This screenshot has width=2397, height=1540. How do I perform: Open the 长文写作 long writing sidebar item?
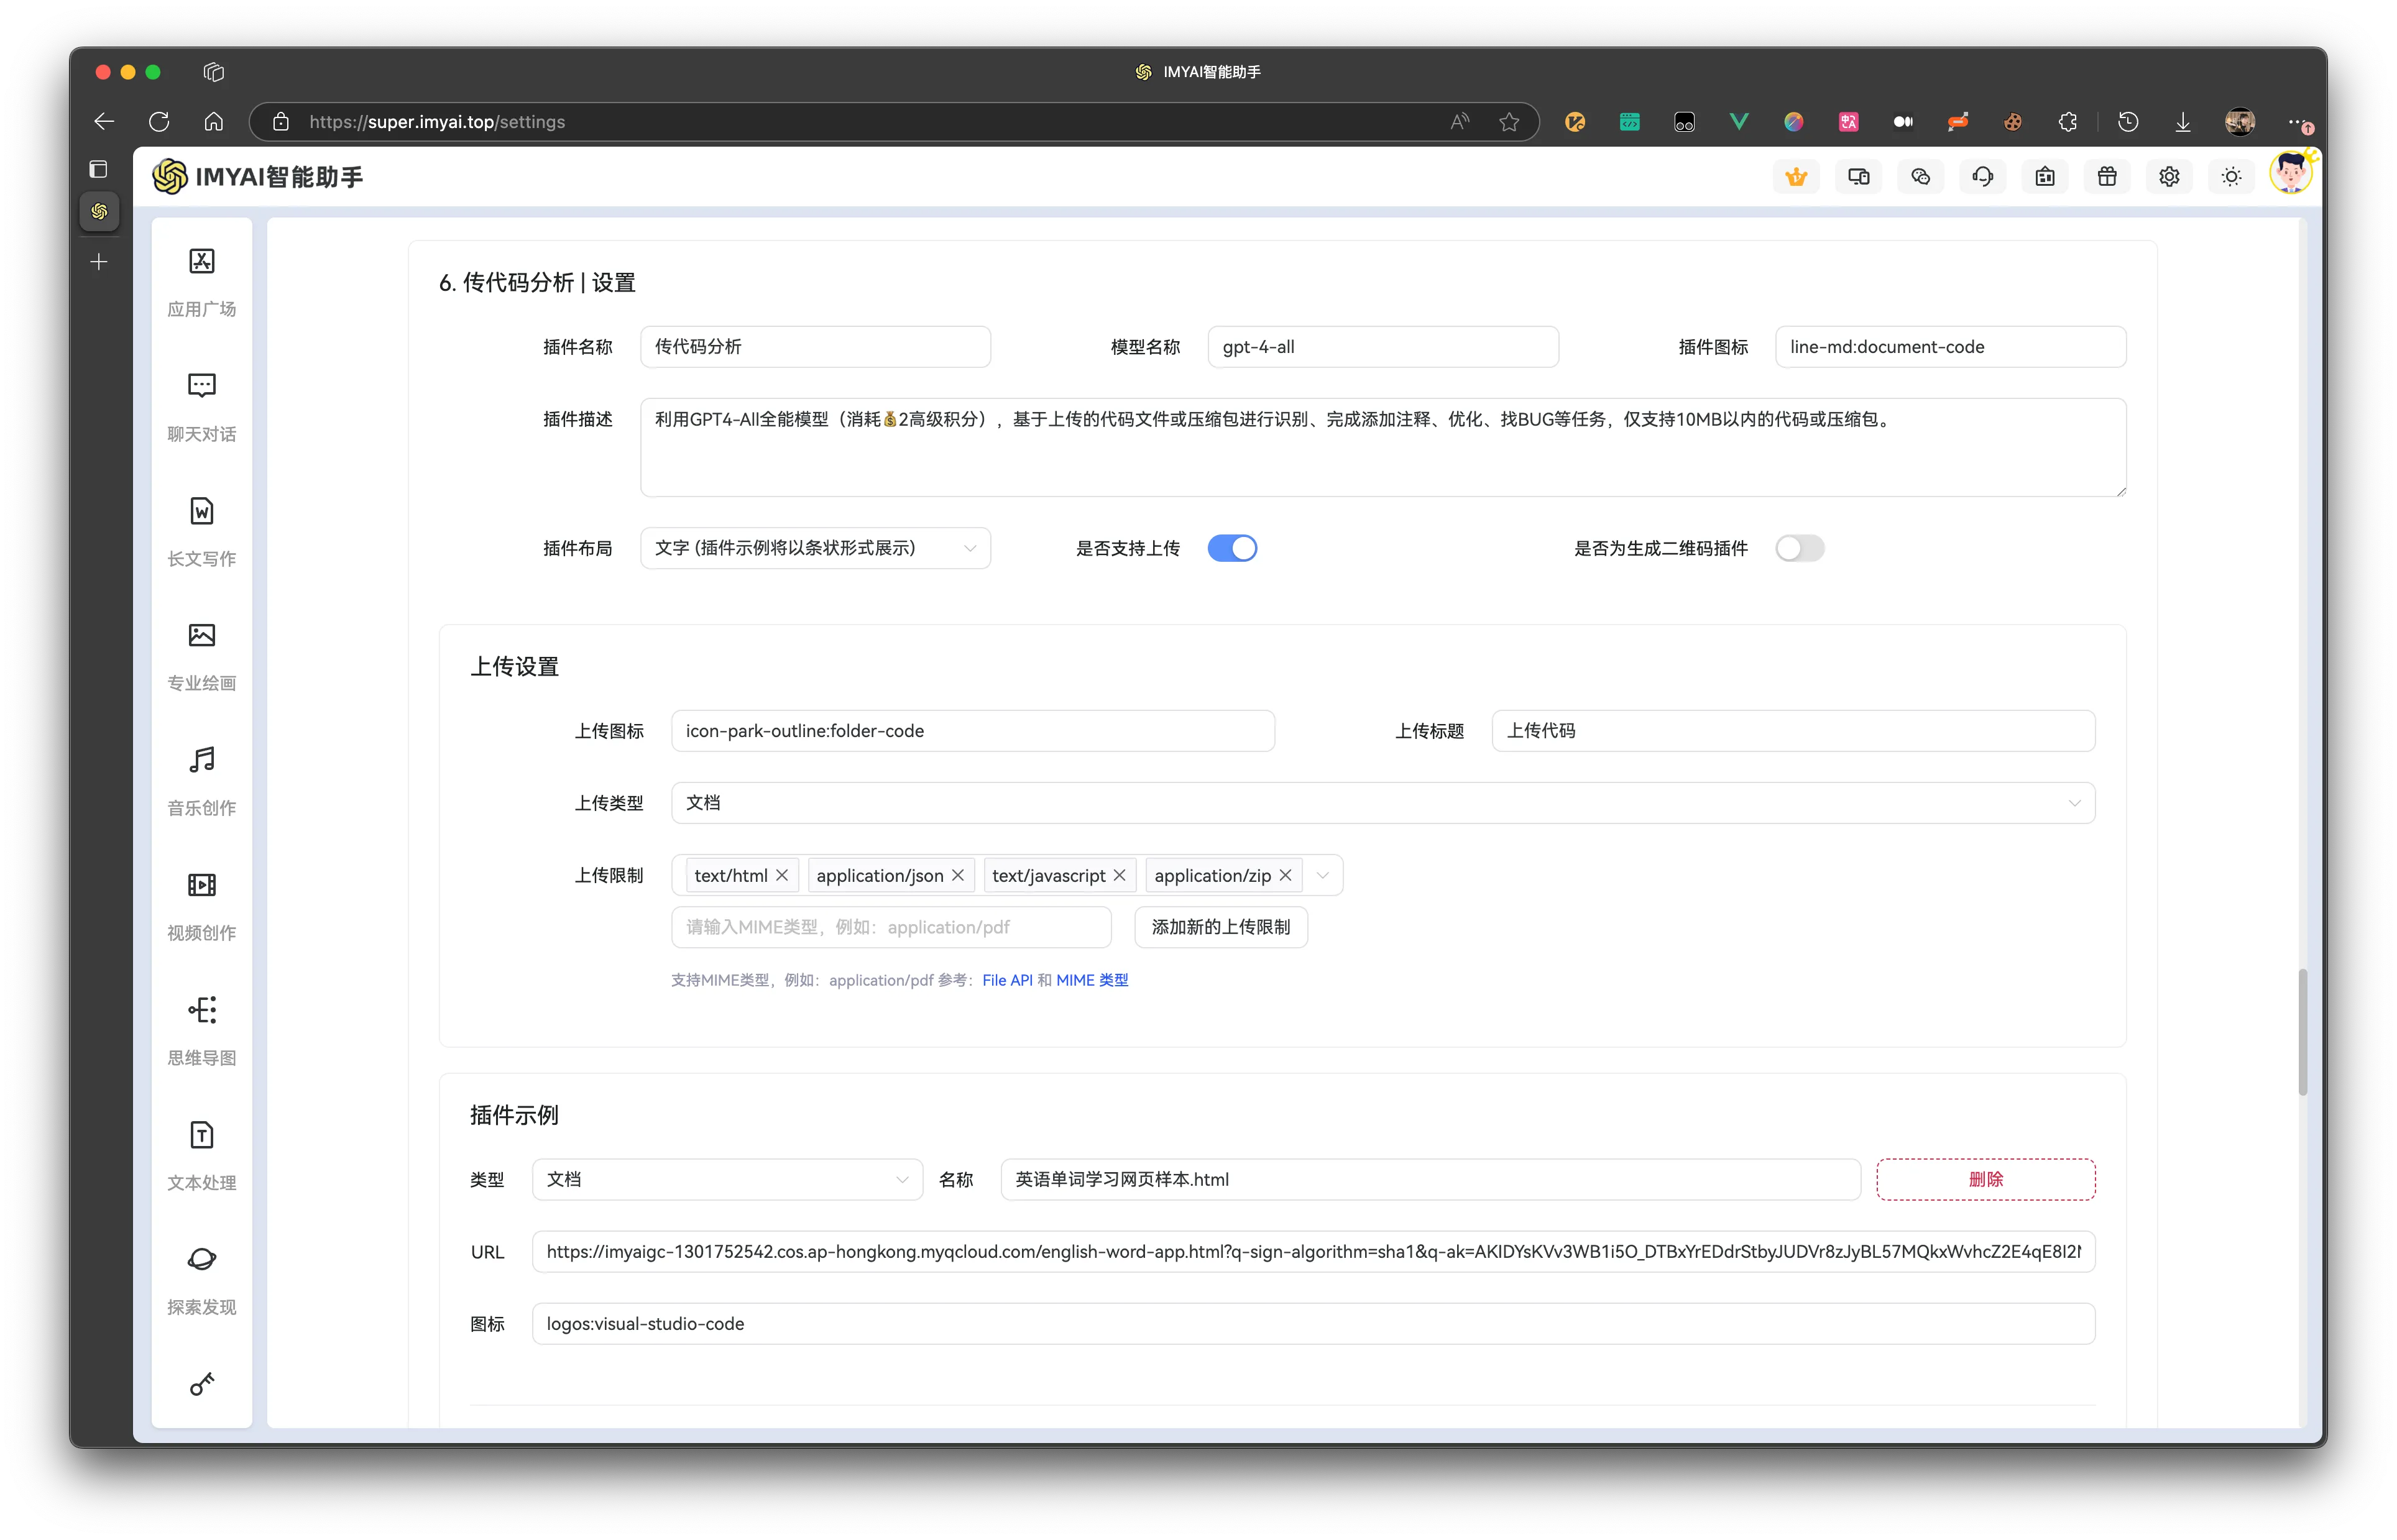[201, 532]
